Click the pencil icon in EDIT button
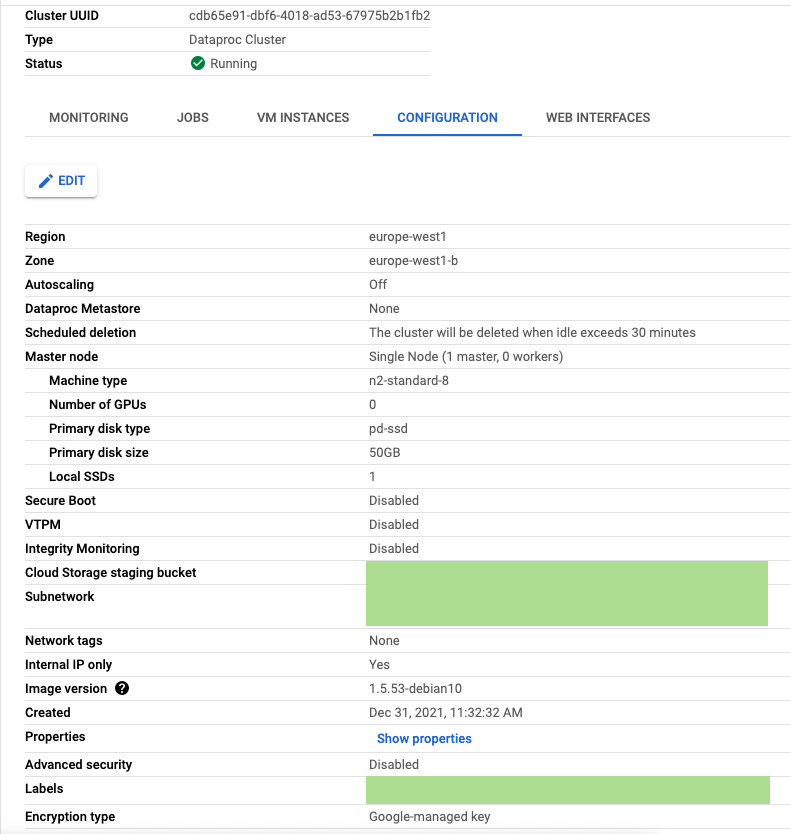 pyautogui.click(x=45, y=181)
